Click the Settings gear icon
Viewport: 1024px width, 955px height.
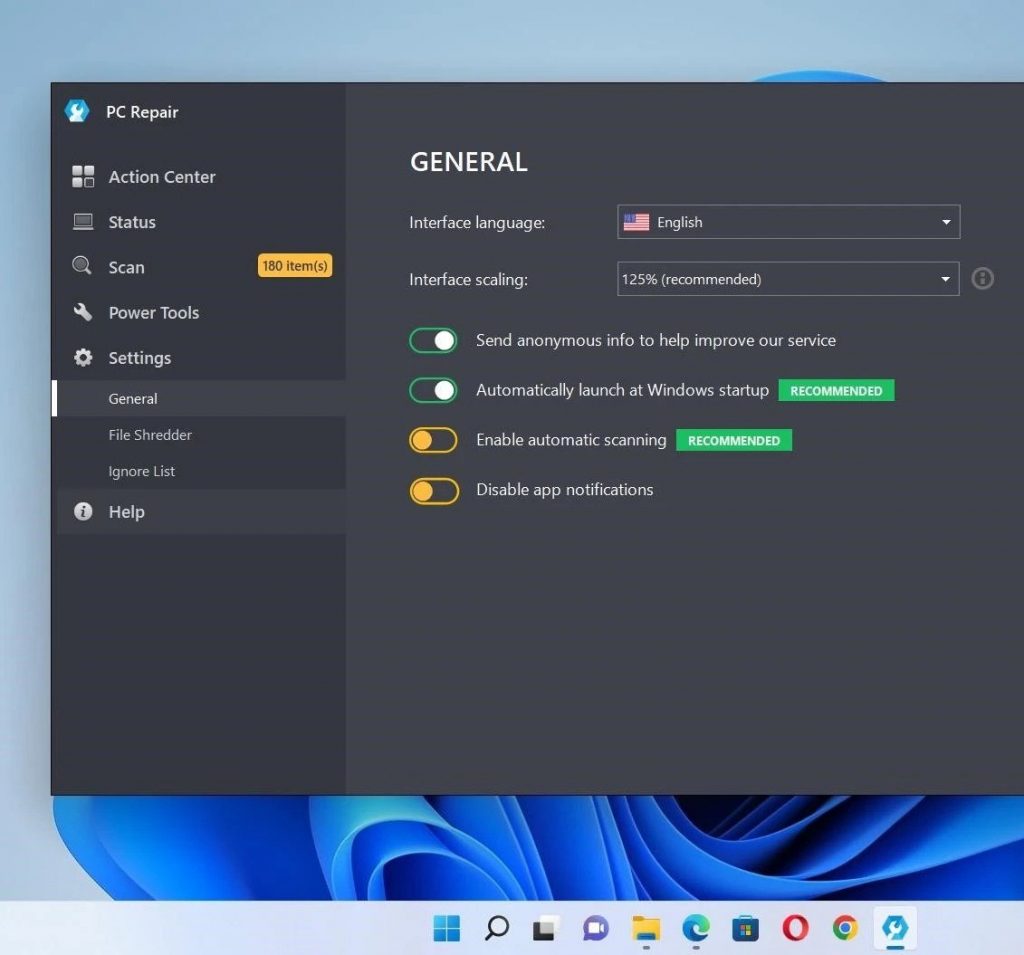click(x=85, y=358)
